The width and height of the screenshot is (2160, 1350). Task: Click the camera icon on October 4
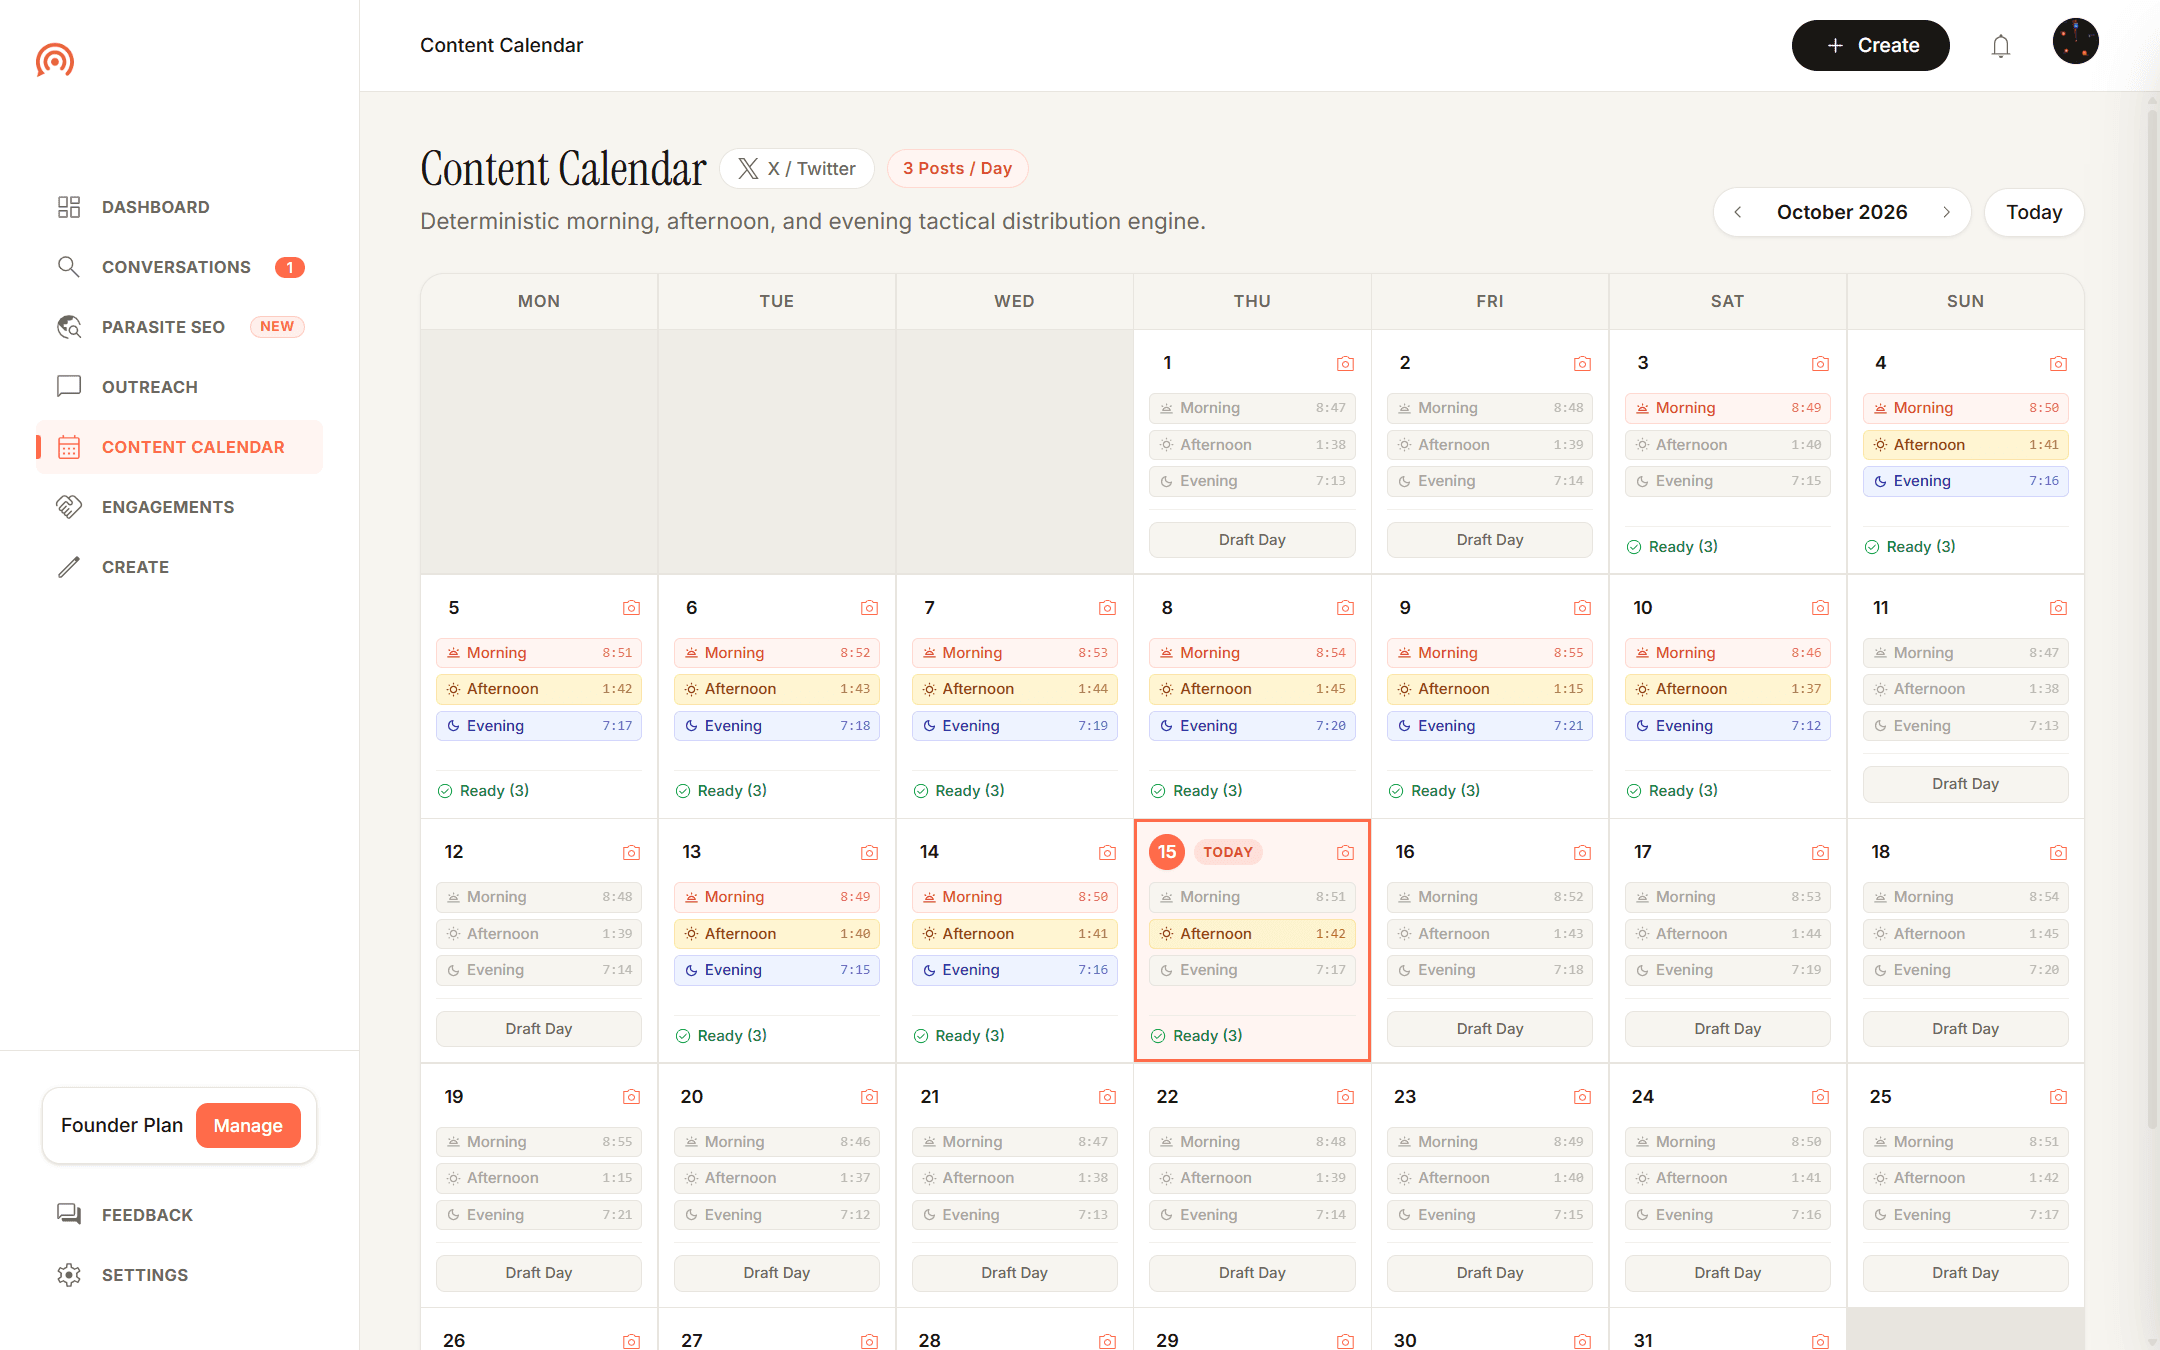tap(2058, 363)
